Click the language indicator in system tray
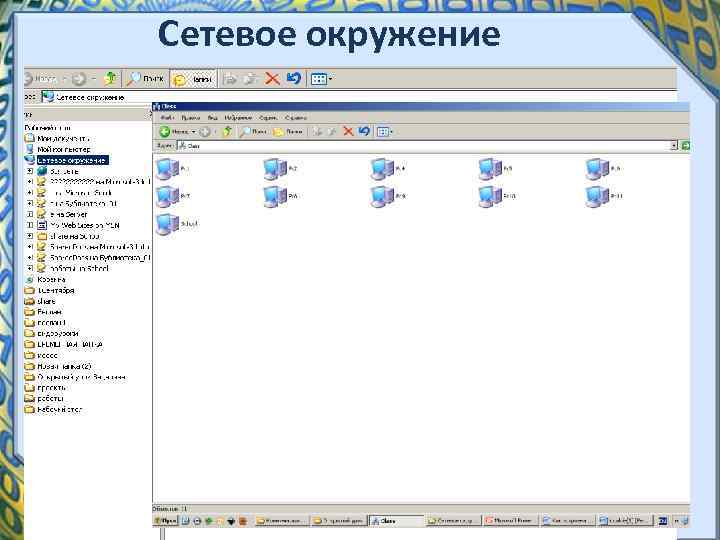This screenshot has width=720, height=540. [x=663, y=521]
